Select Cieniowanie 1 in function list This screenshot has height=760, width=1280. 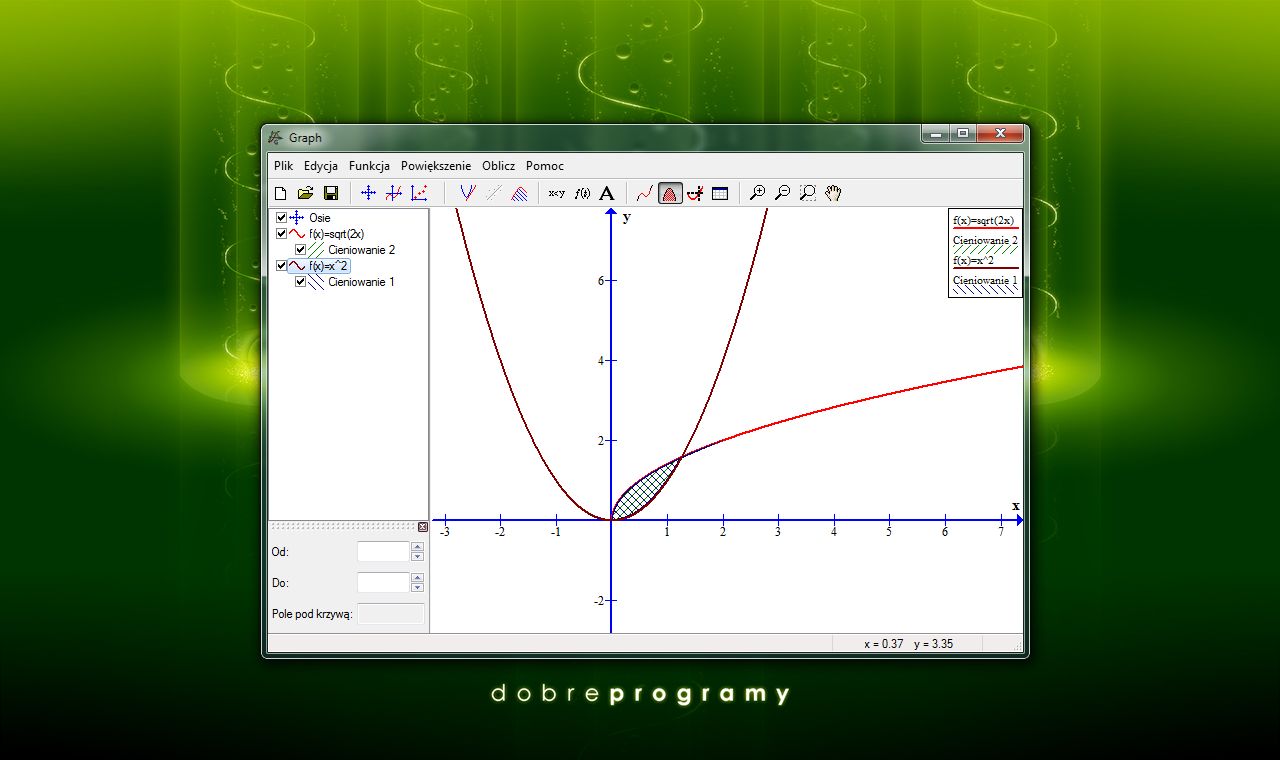(361, 281)
